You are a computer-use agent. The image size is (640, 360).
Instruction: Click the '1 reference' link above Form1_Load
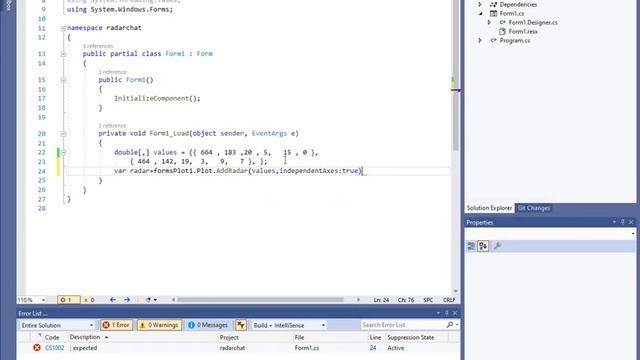tap(112, 125)
